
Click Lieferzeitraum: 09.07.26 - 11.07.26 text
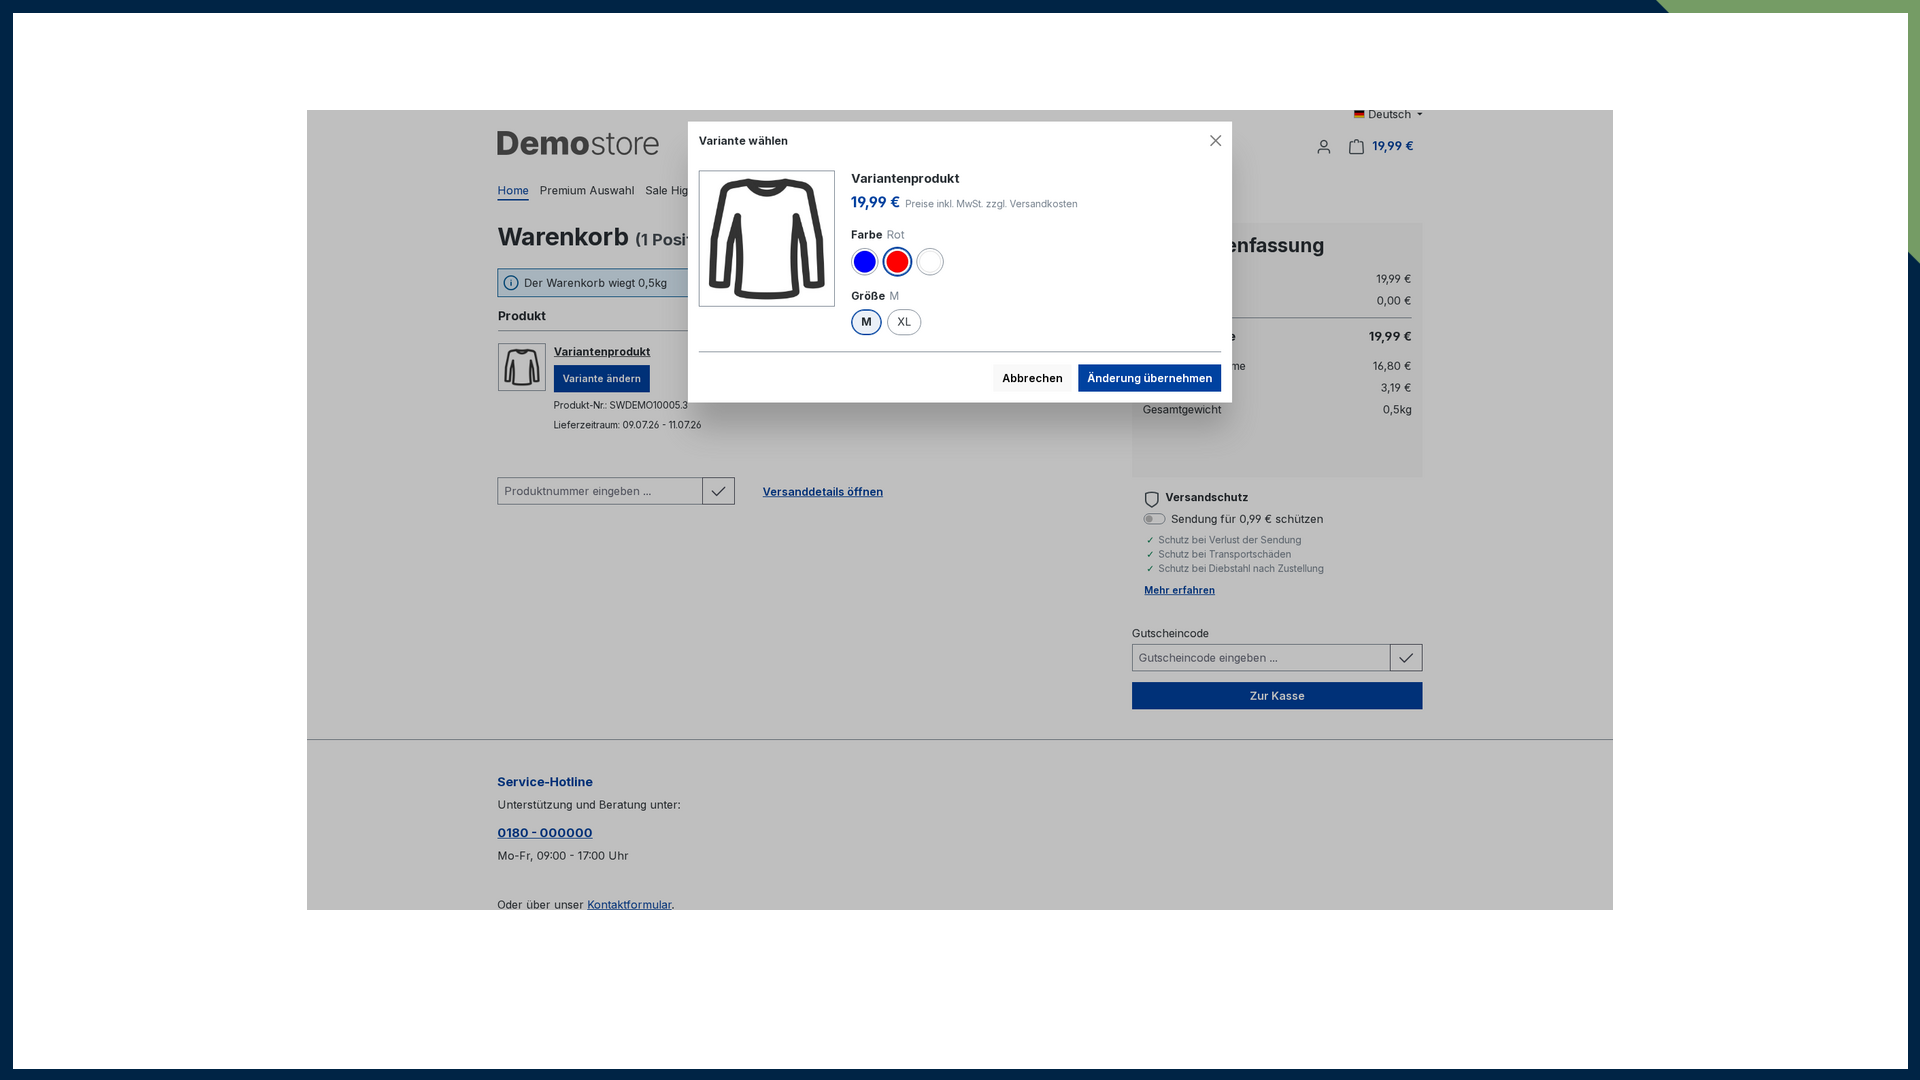tap(627, 426)
